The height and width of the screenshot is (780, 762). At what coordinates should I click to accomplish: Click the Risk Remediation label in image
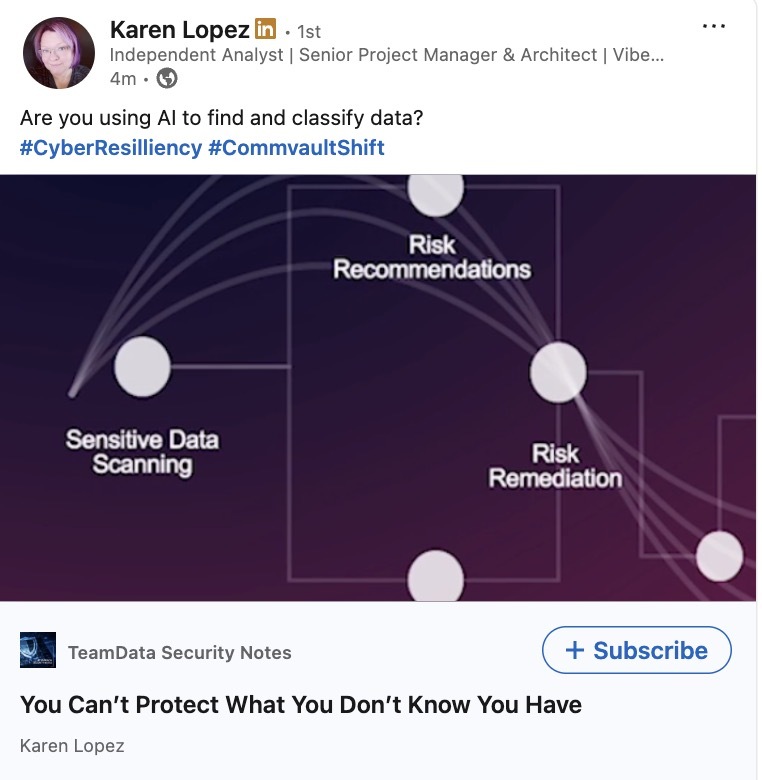click(x=555, y=466)
